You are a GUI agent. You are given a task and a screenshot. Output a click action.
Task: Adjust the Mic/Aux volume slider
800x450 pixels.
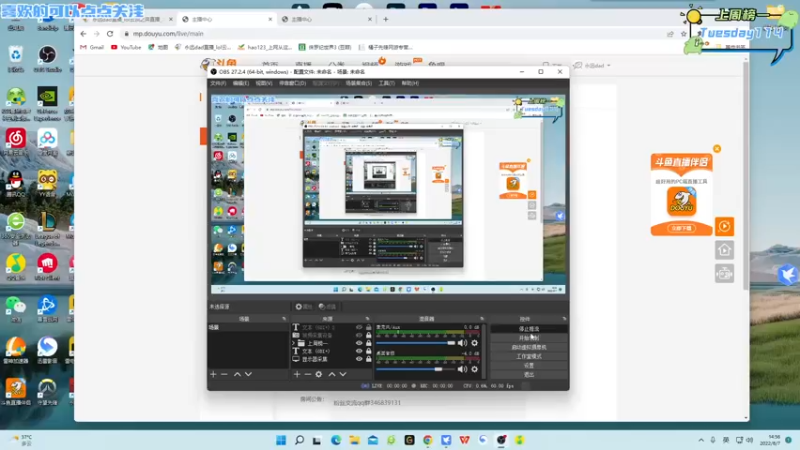pos(416,343)
